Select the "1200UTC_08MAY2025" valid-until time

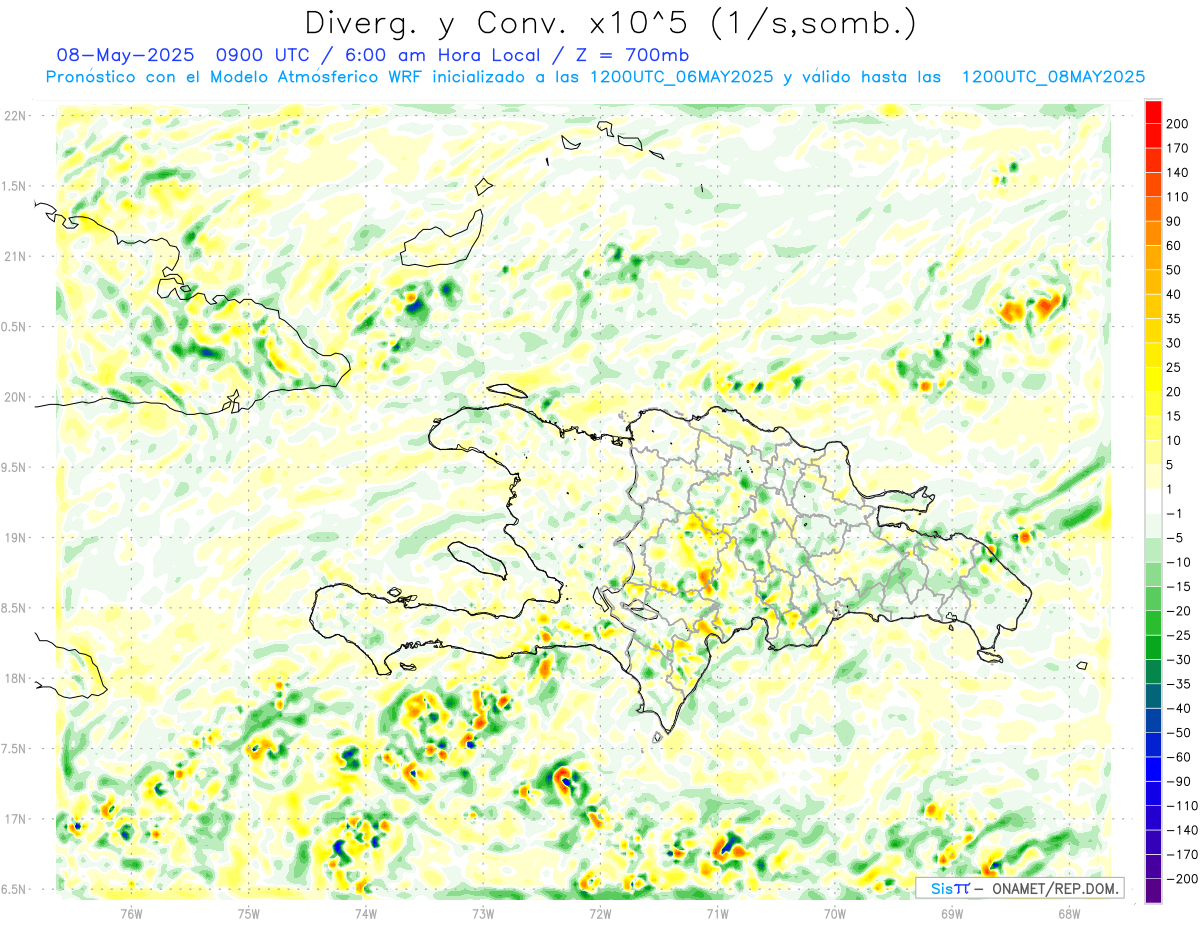[x=1053, y=77]
